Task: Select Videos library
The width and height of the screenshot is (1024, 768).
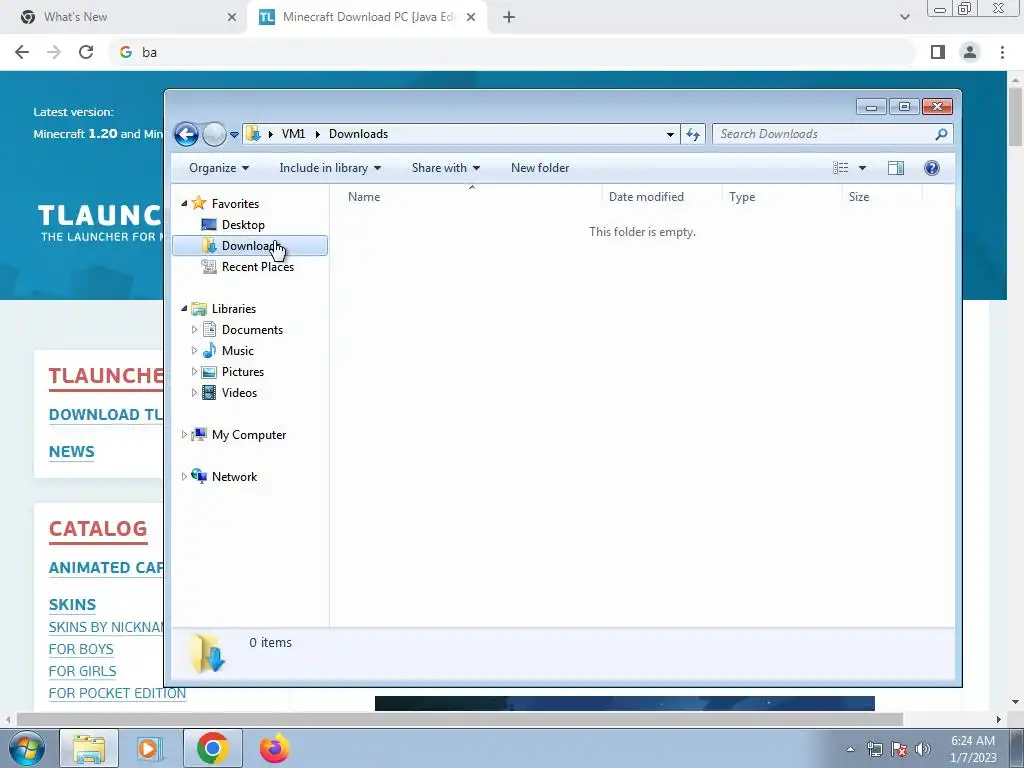Action: tap(239, 392)
